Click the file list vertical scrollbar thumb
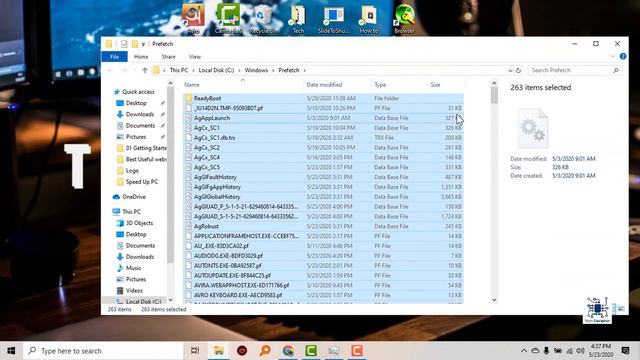 pos(494,96)
